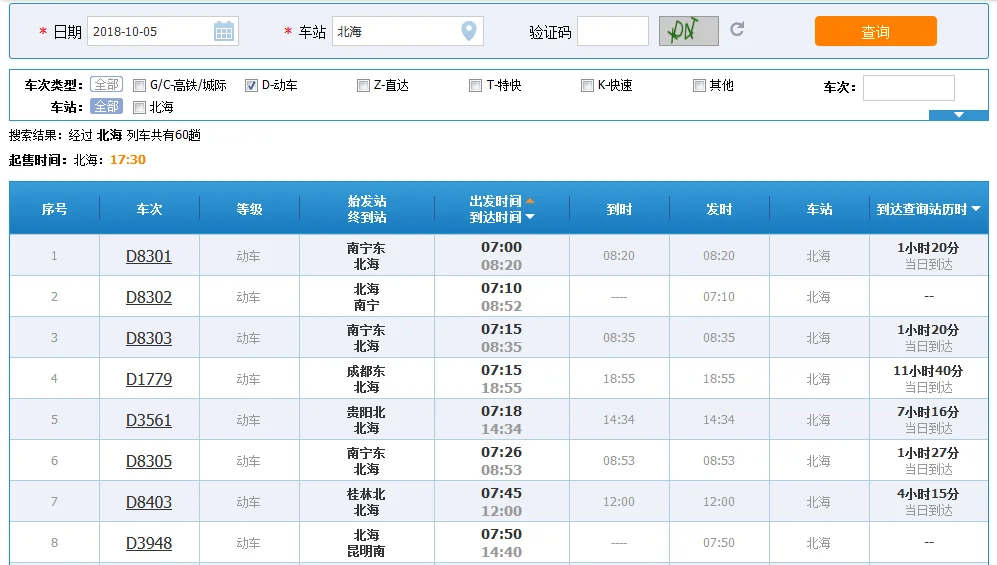Image resolution: width=997 pixels, height=565 pixels.
Task: Click the 14:34 发时 cell for D3561
Action: (719, 420)
